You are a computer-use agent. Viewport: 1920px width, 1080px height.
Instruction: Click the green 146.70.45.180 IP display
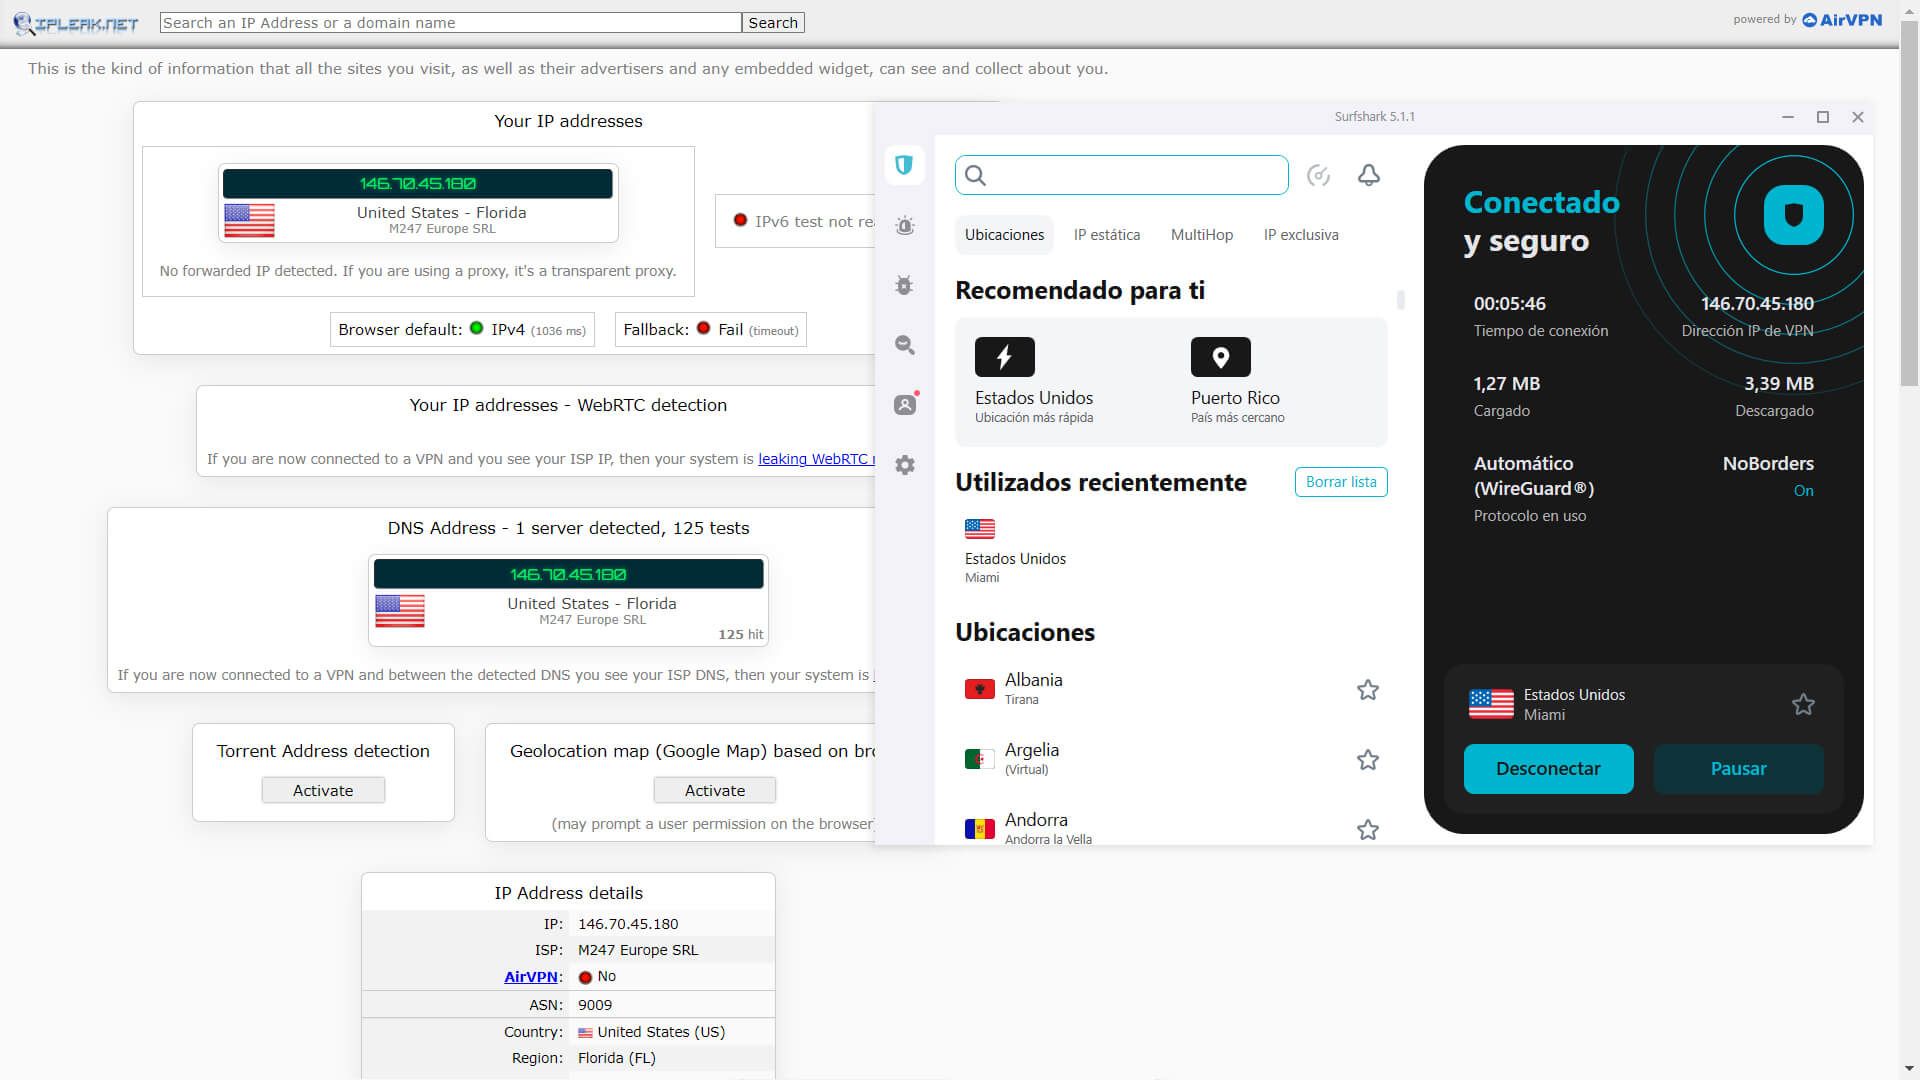[x=417, y=184]
